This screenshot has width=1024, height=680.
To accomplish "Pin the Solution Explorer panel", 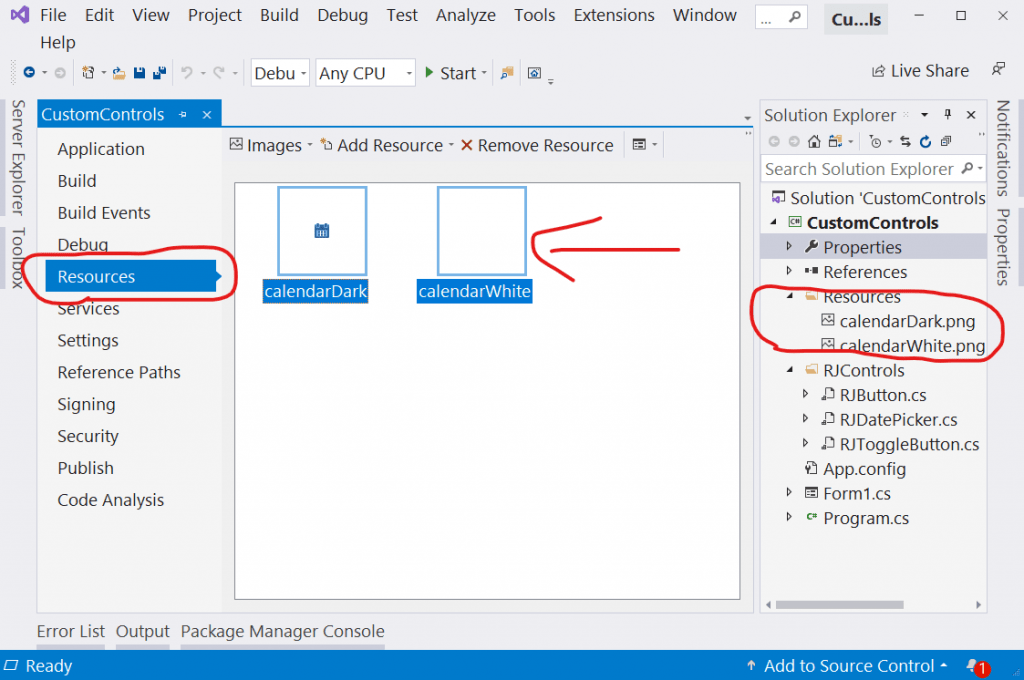I will [x=947, y=114].
